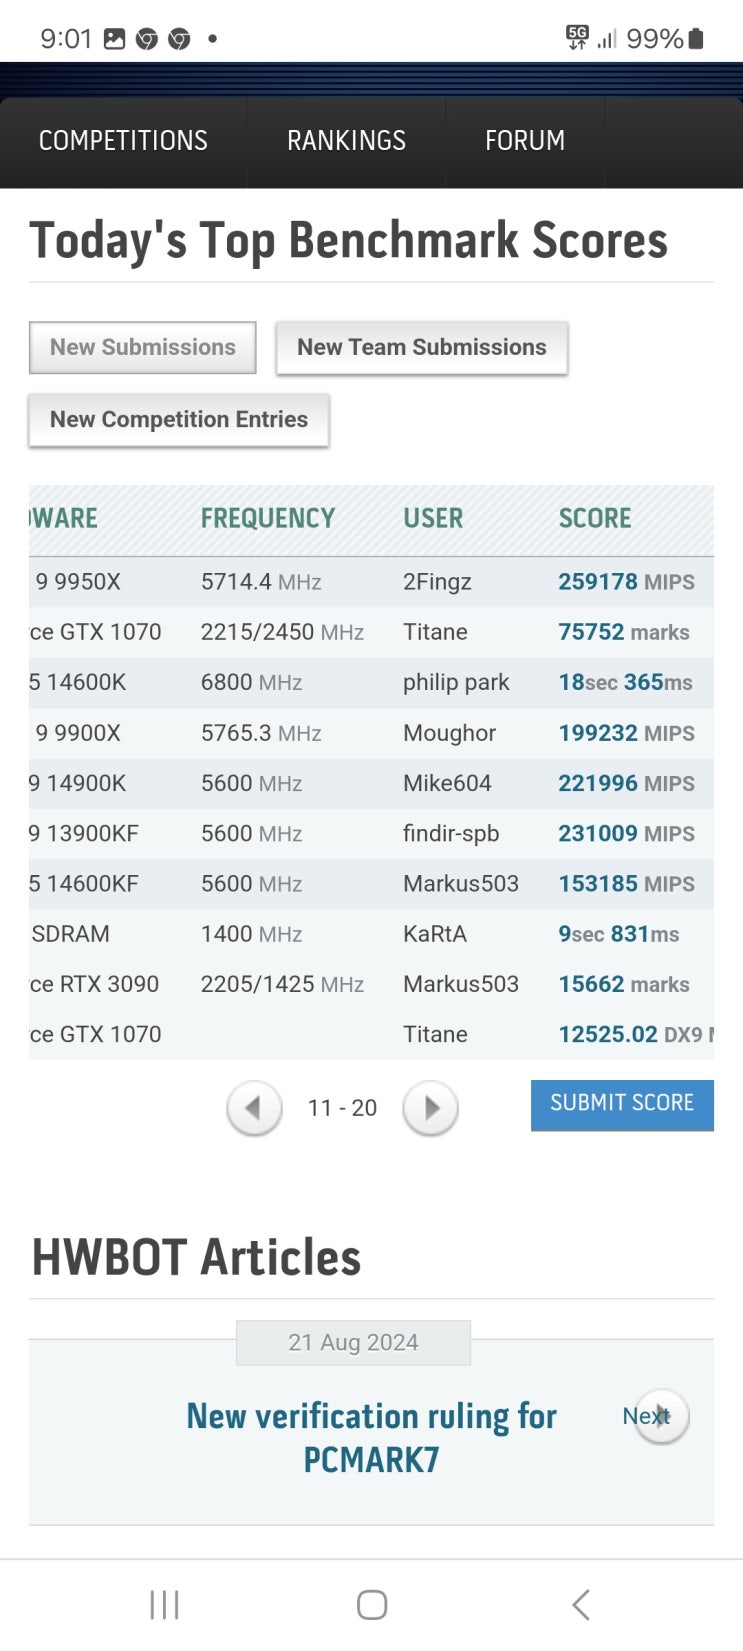The width and height of the screenshot is (743, 1651).
Task: Tap the Android recent apps icon
Action: [x=164, y=1605]
